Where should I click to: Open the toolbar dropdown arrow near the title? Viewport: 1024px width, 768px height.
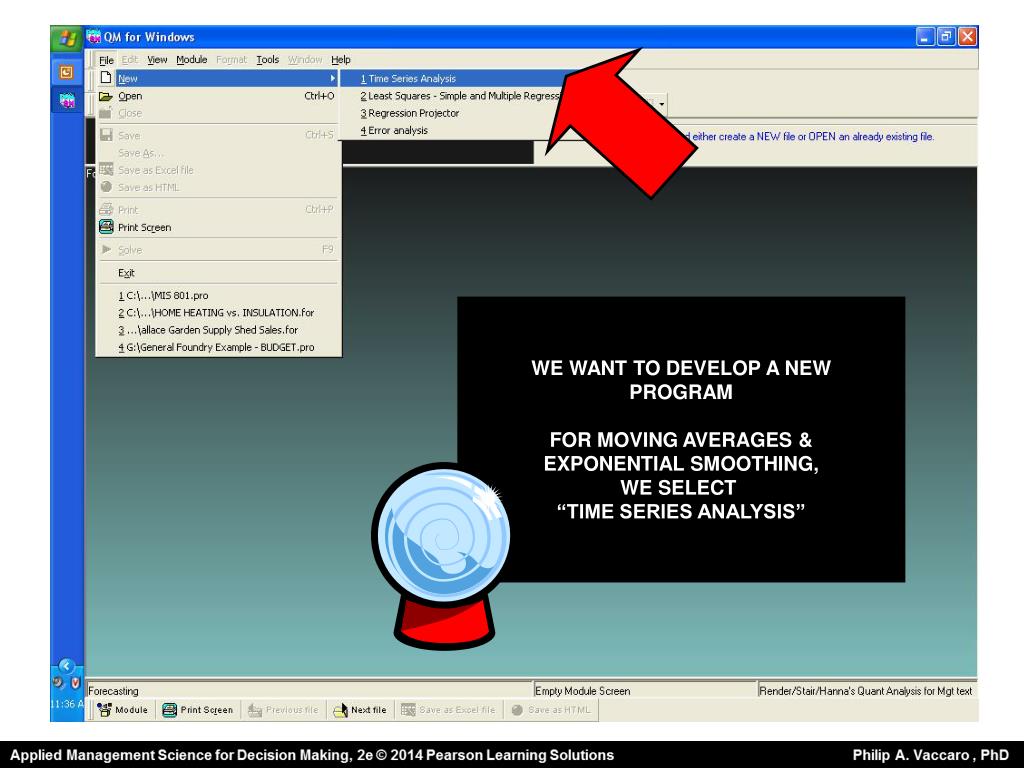[x=662, y=104]
